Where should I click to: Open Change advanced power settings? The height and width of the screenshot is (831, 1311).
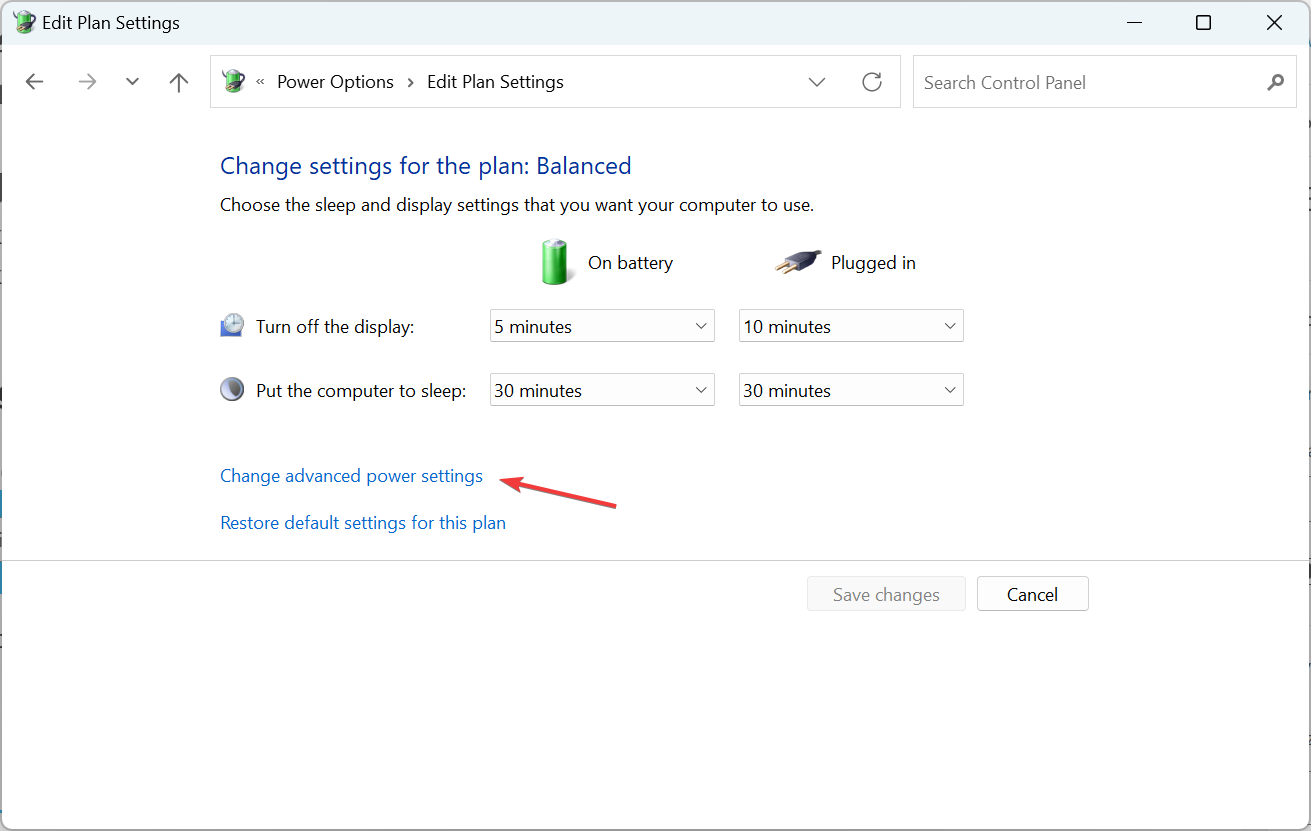[x=351, y=476]
